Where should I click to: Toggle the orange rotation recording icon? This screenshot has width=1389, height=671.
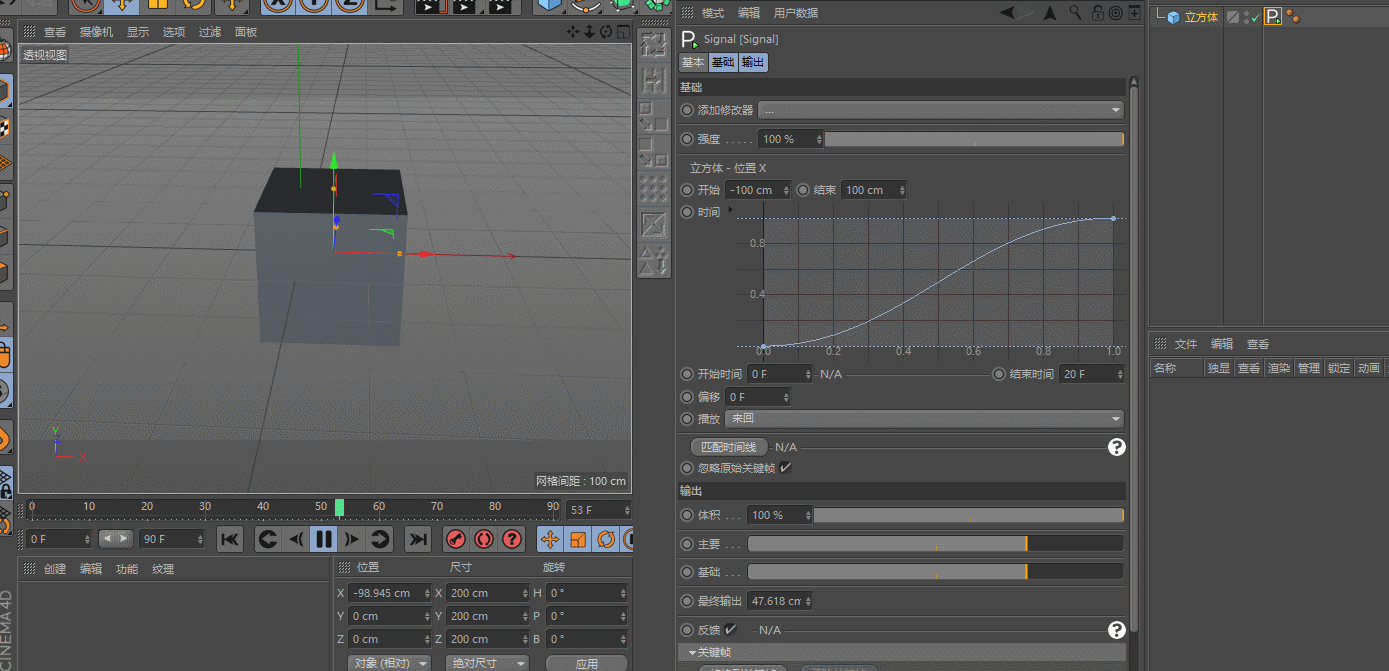tap(604, 539)
